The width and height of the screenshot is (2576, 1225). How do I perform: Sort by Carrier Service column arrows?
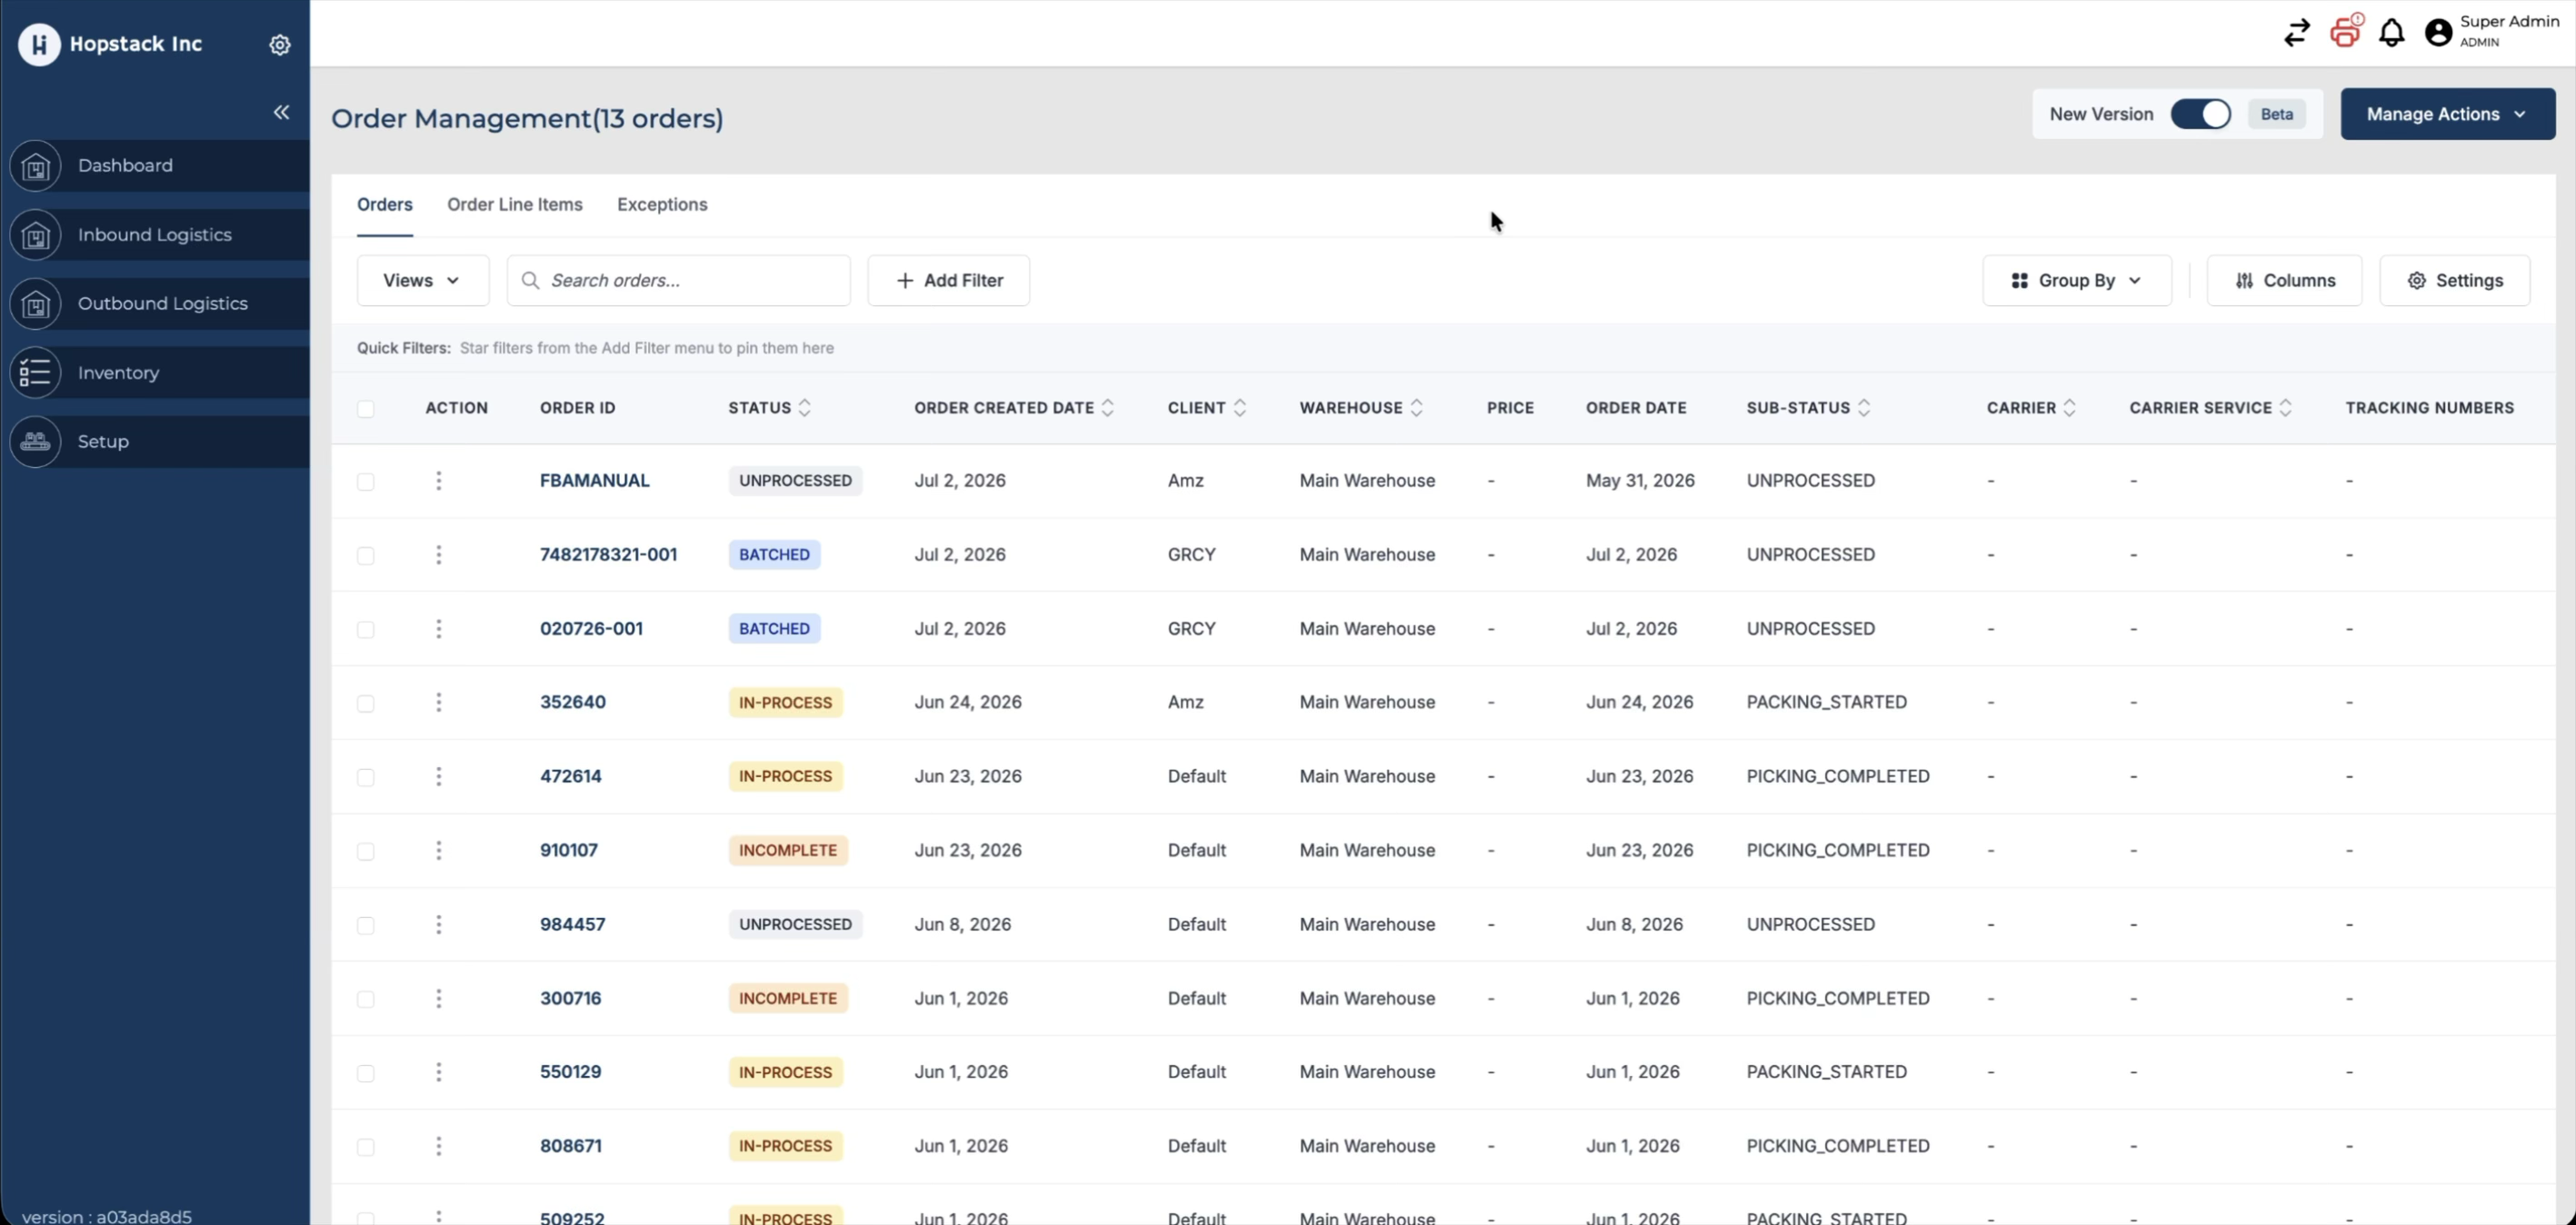pos(2286,408)
